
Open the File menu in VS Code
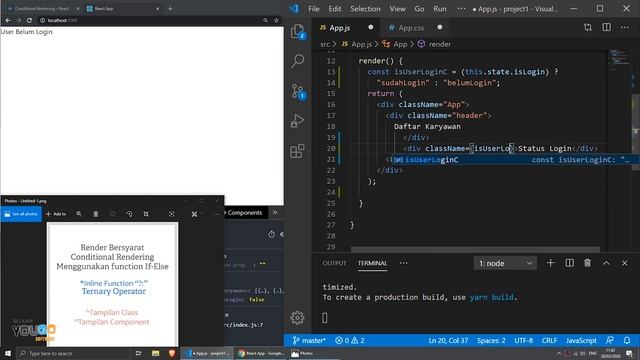(x=313, y=9)
